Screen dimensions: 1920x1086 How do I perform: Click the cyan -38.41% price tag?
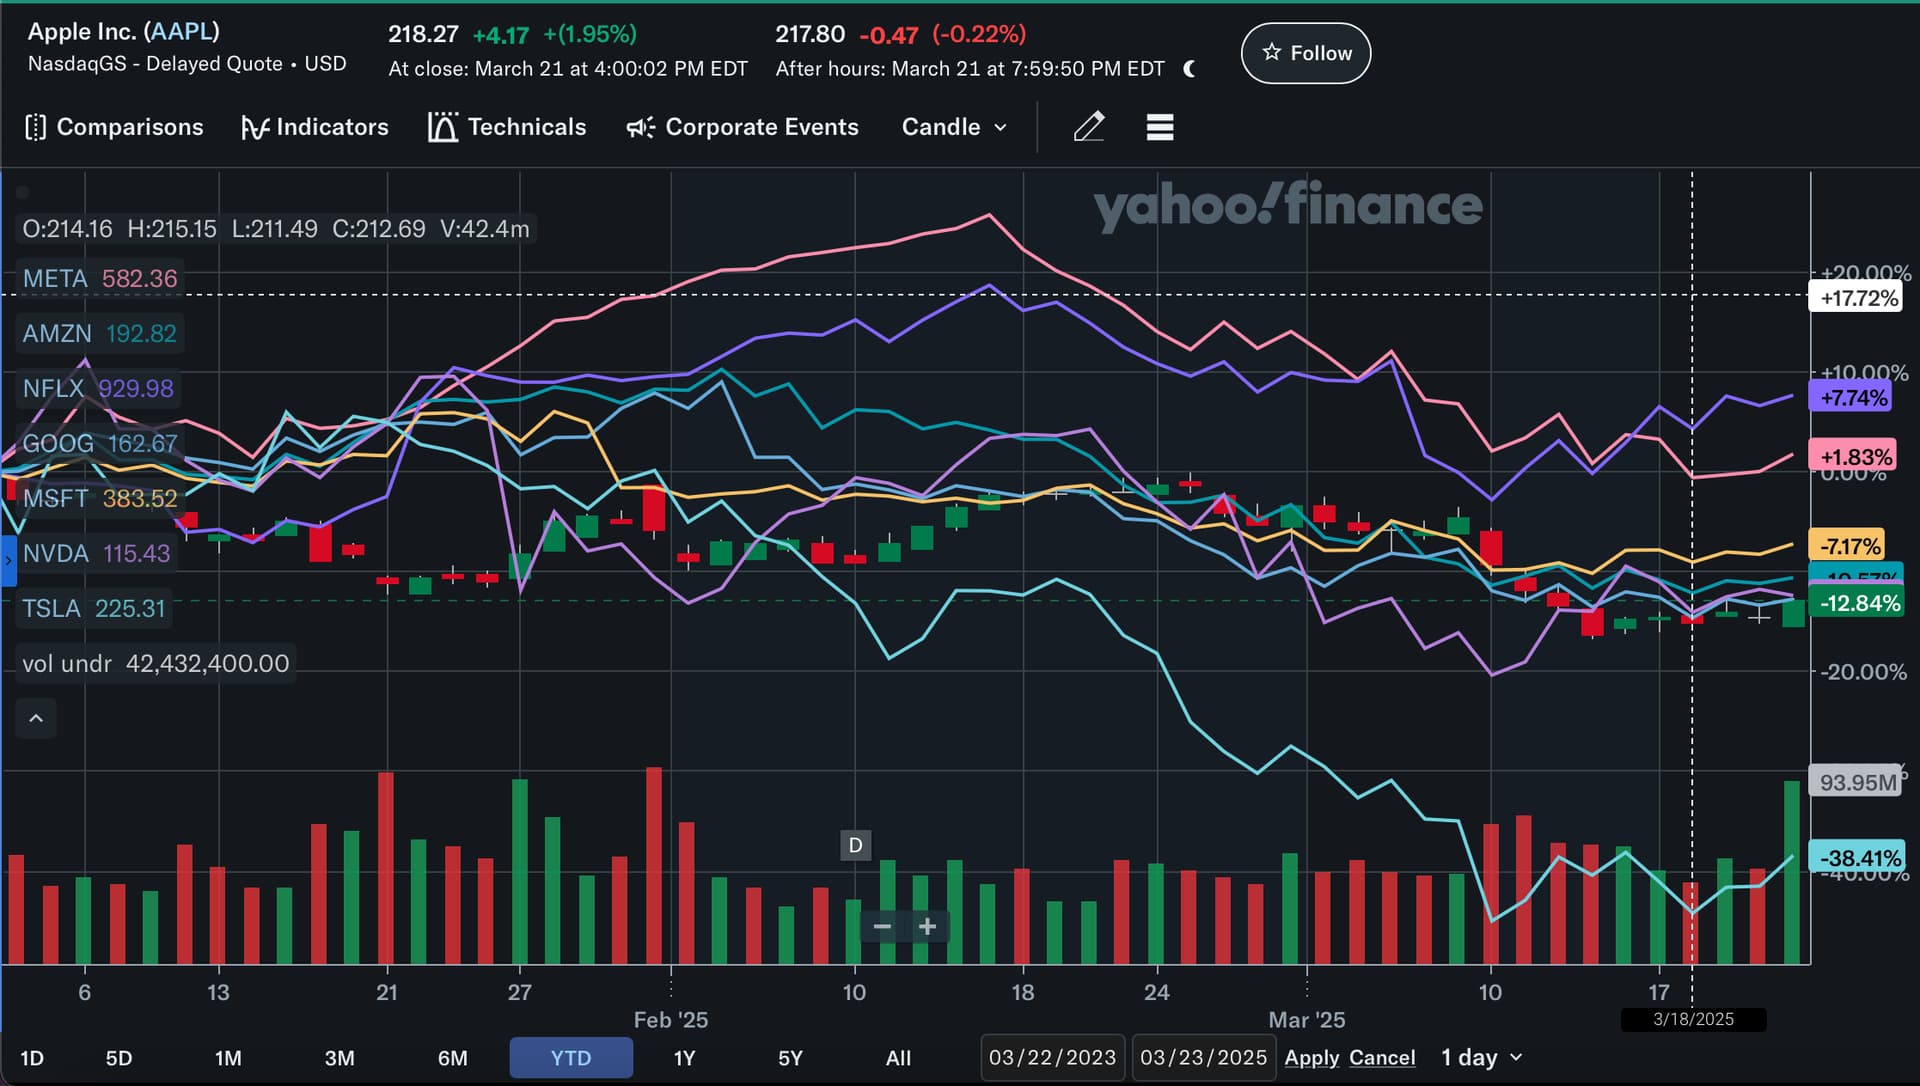1857,858
